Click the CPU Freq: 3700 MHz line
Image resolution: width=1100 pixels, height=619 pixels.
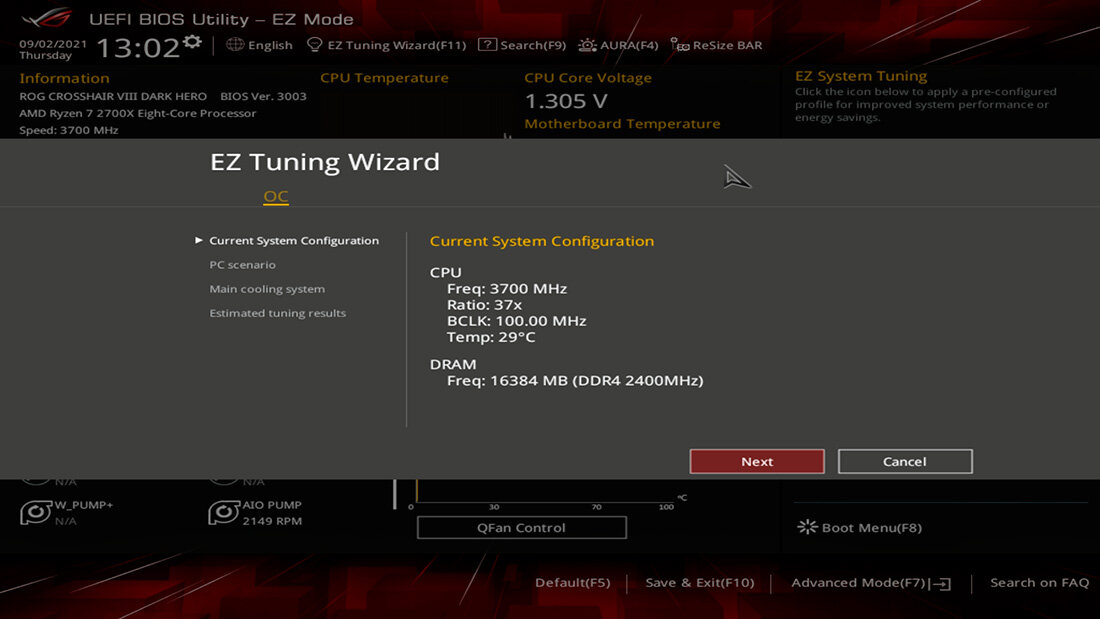pos(507,288)
